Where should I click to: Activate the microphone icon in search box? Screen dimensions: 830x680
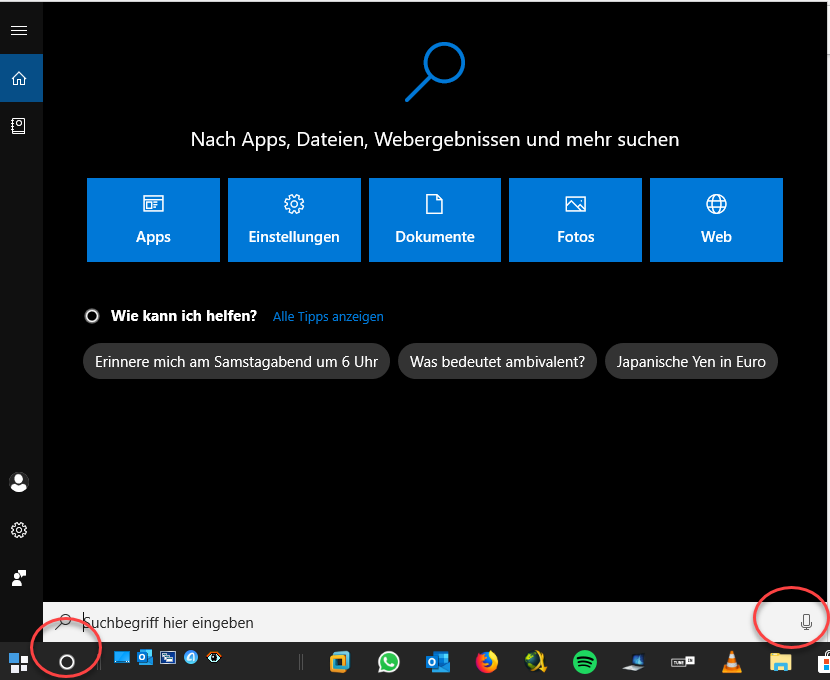click(806, 622)
